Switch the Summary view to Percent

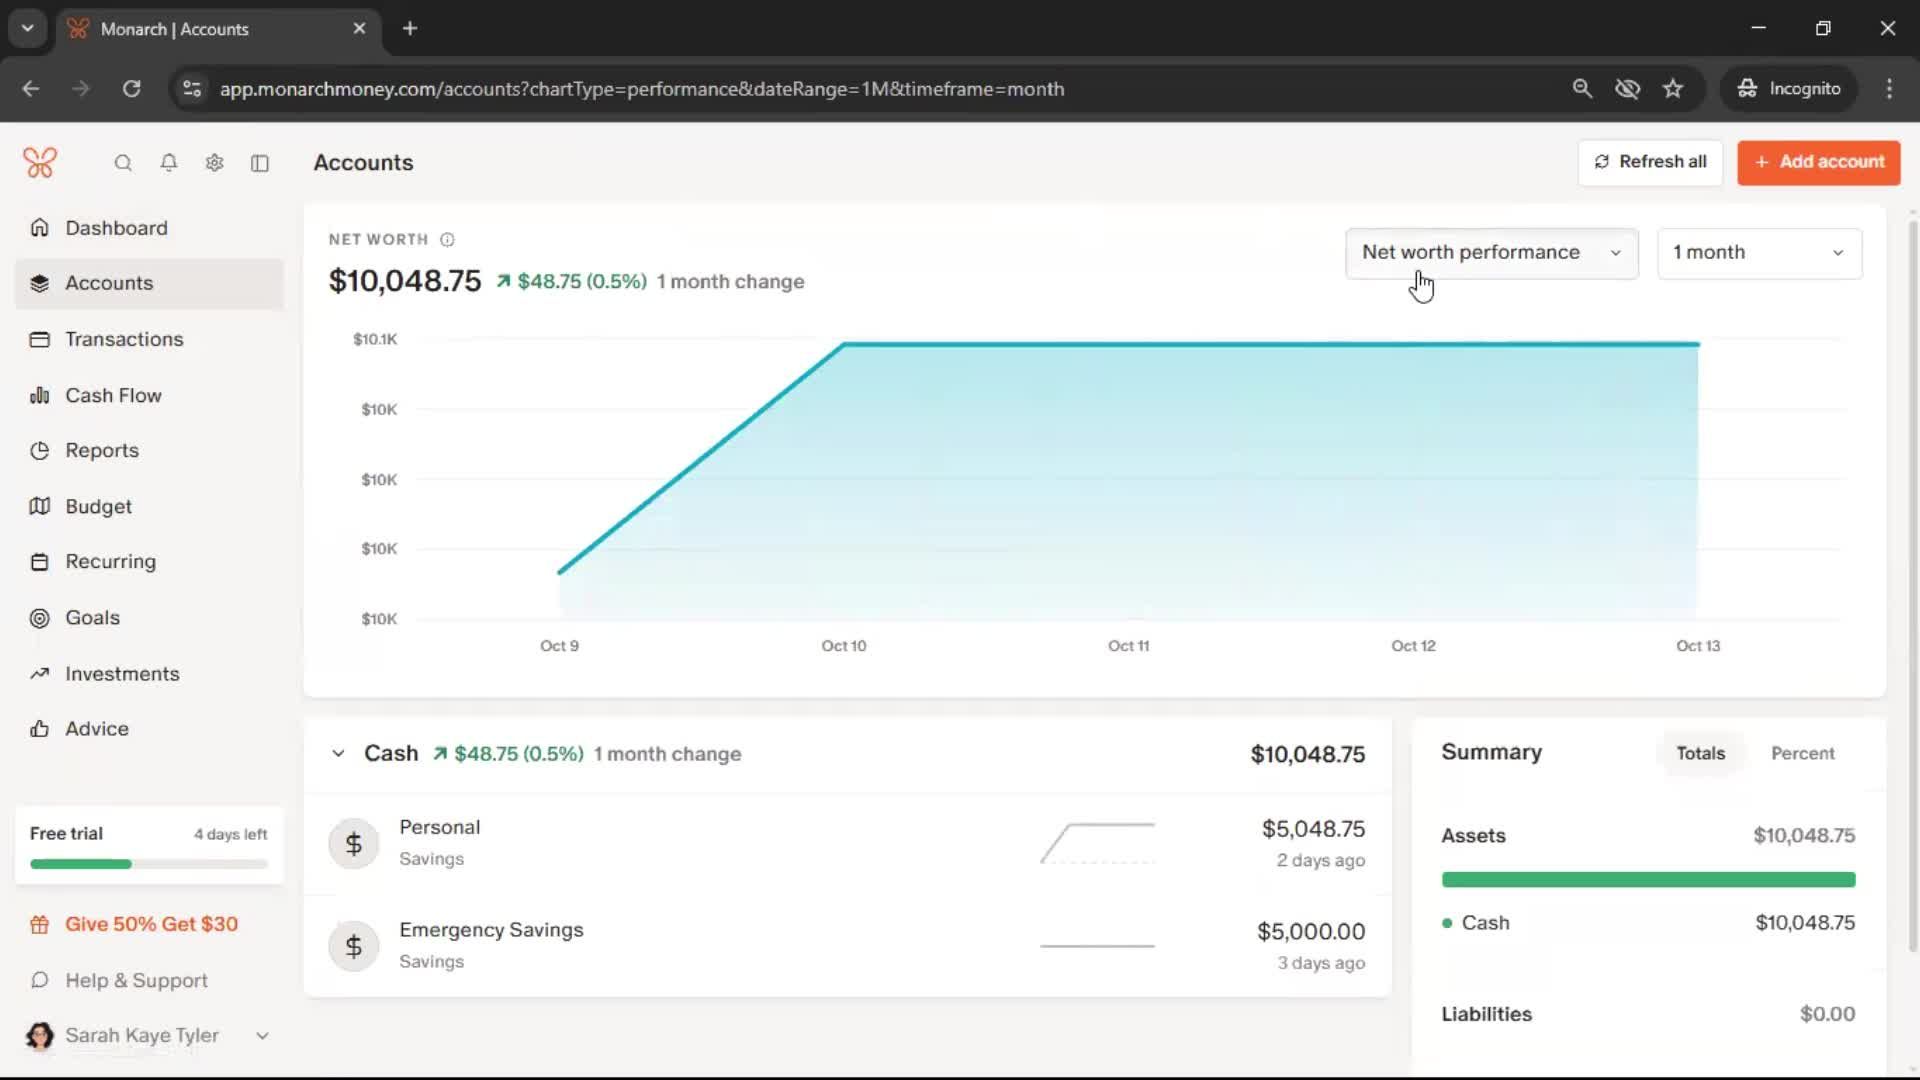coord(1802,753)
